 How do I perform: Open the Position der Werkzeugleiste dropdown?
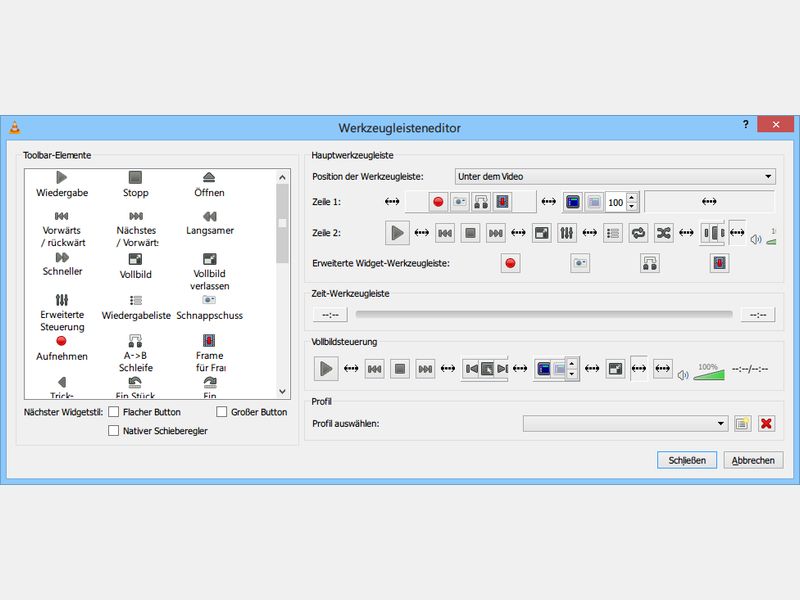[614, 177]
